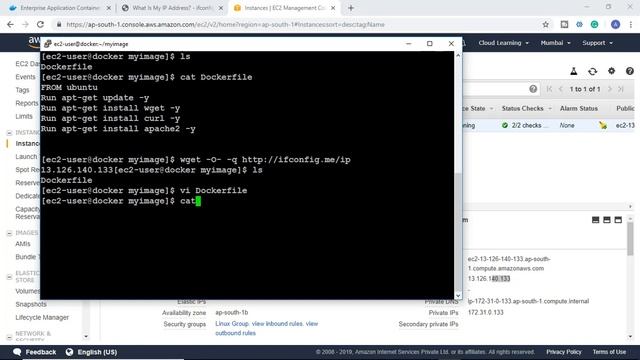Sort by Instance State column header
640x360 pixels.
[x=479, y=108]
